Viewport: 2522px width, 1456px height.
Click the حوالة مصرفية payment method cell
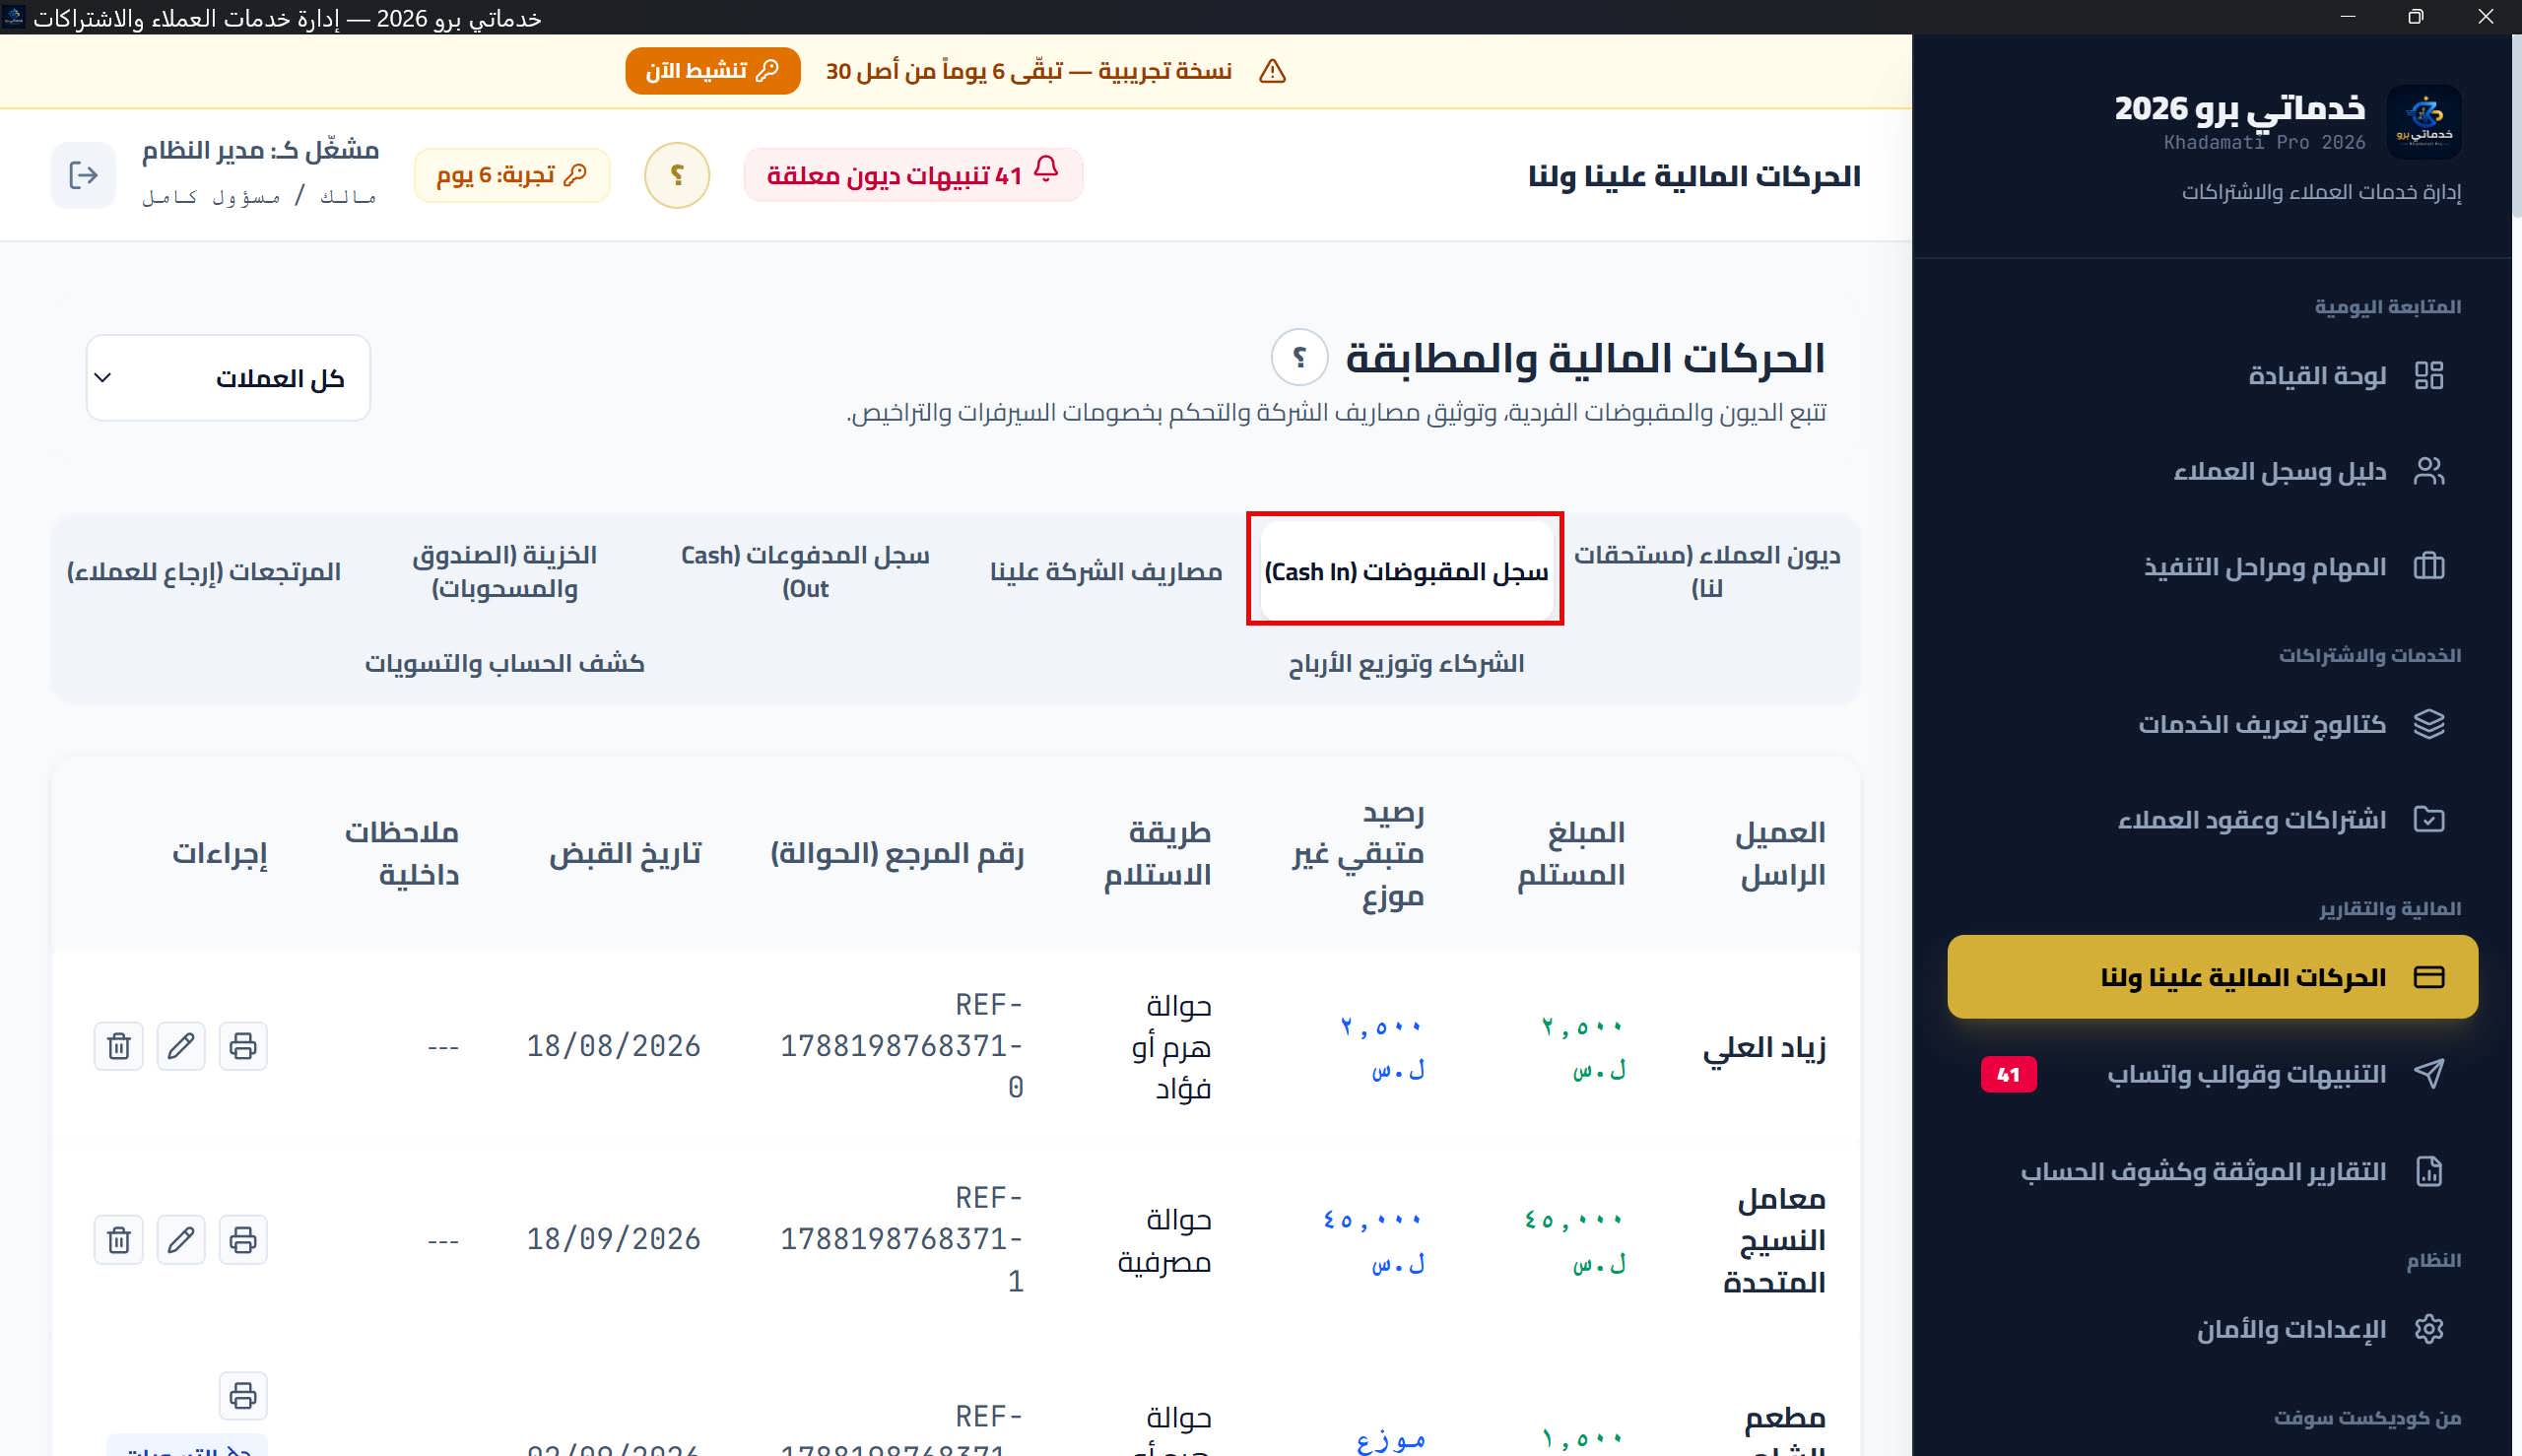[x=1165, y=1241]
